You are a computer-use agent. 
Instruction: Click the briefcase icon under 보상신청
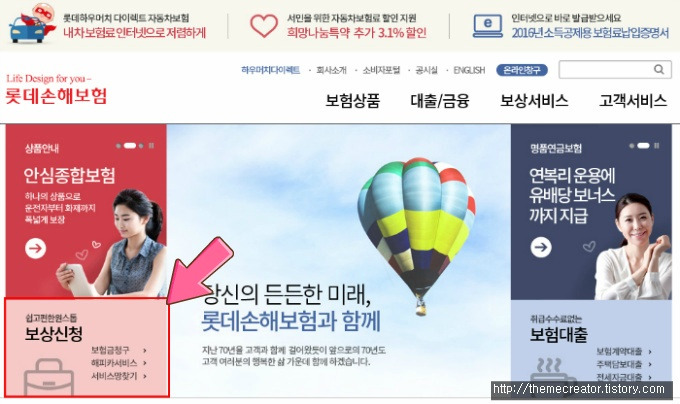tap(49, 378)
